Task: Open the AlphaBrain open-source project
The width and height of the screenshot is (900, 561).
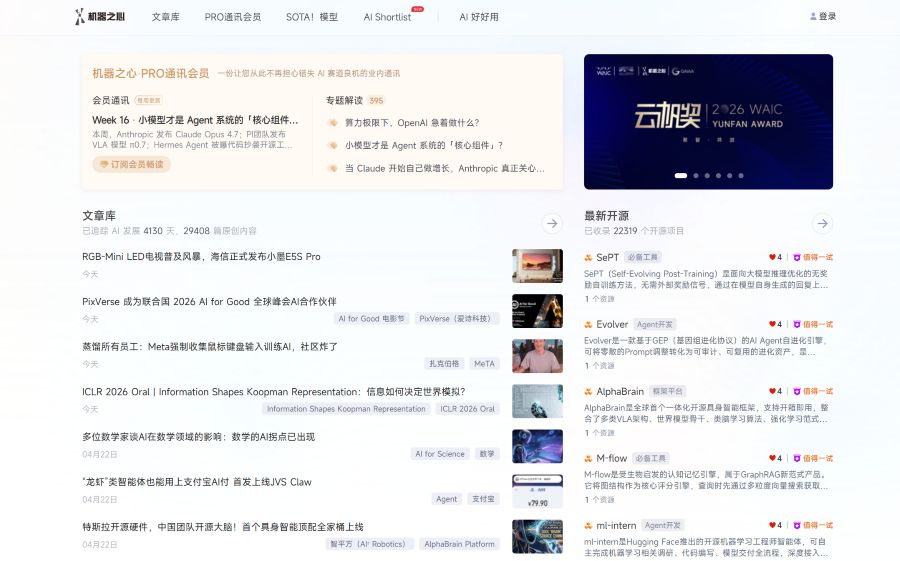Action: [x=620, y=392]
